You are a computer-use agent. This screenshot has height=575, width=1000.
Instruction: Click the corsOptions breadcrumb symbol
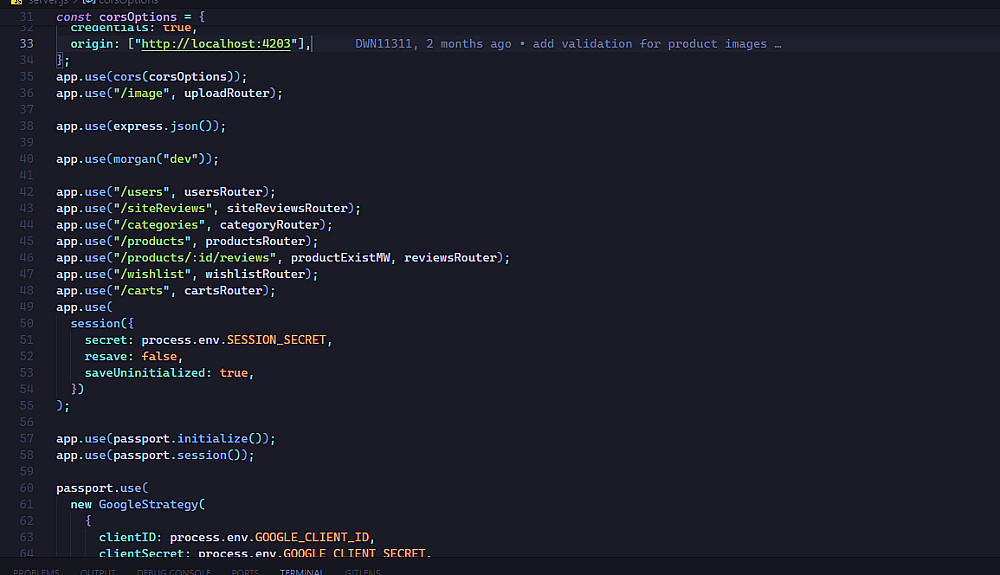tap(129, 2)
